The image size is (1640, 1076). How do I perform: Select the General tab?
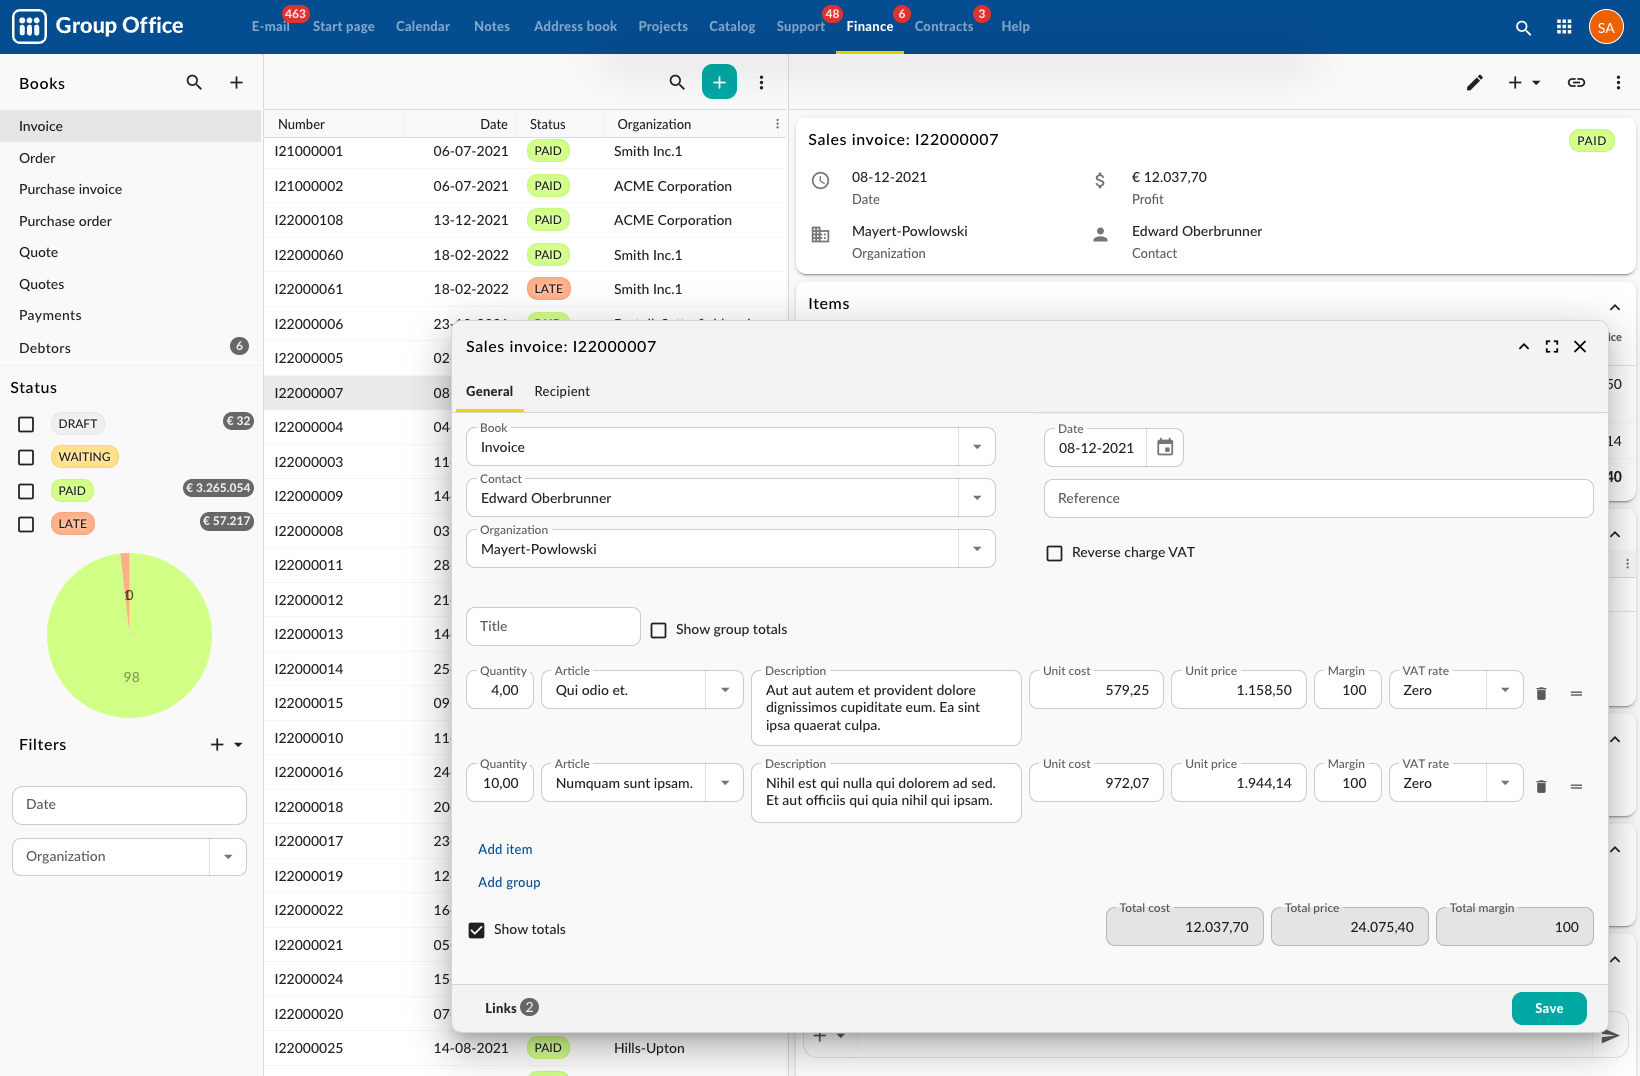coord(489,391)
